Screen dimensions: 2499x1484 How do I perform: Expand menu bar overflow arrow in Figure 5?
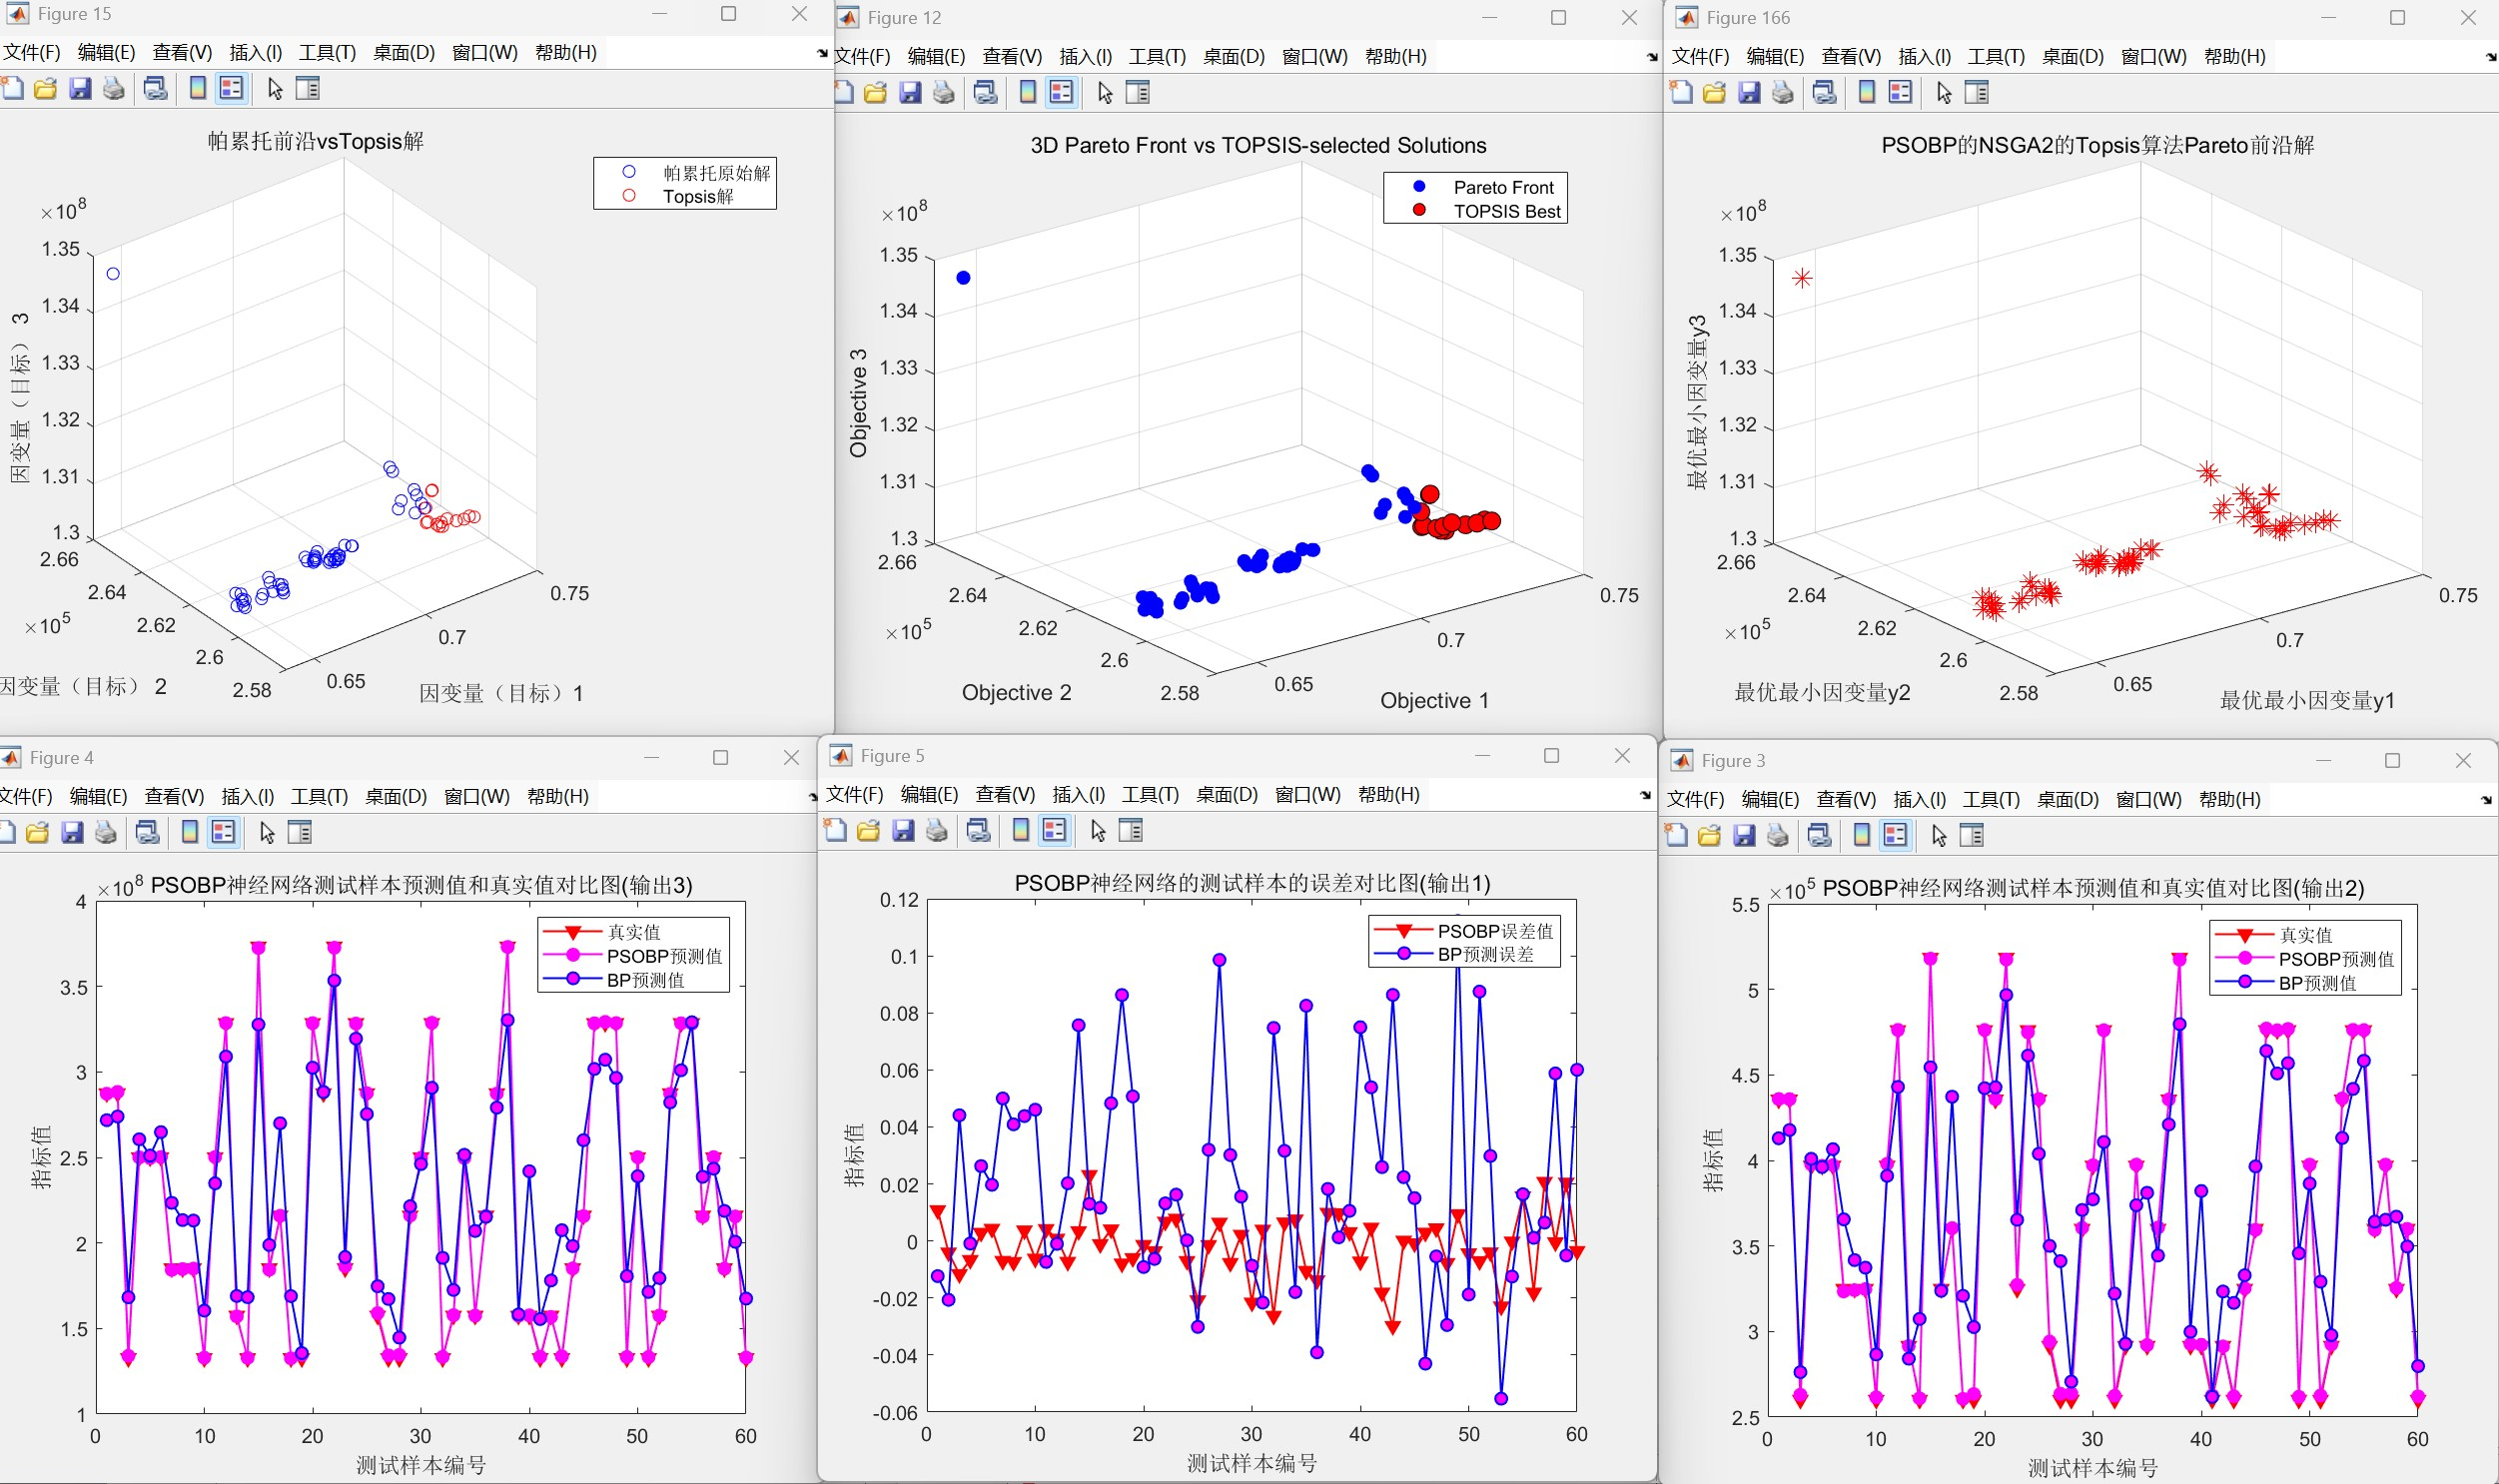(1645, 796)
